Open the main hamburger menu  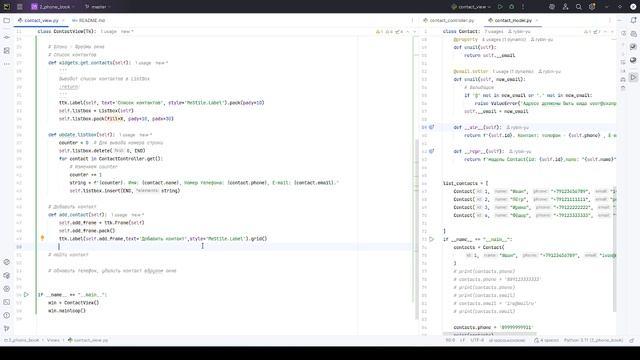coord(20,7)
